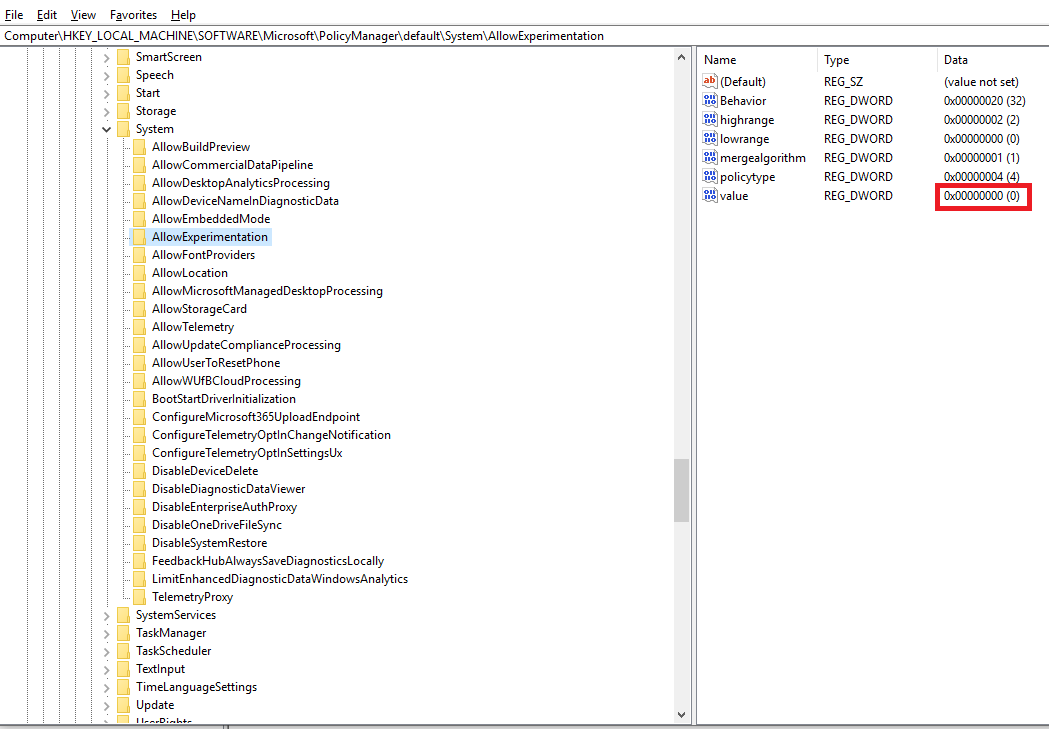
Task: Click the System folder icon
Action: click(x=123, y=129)
